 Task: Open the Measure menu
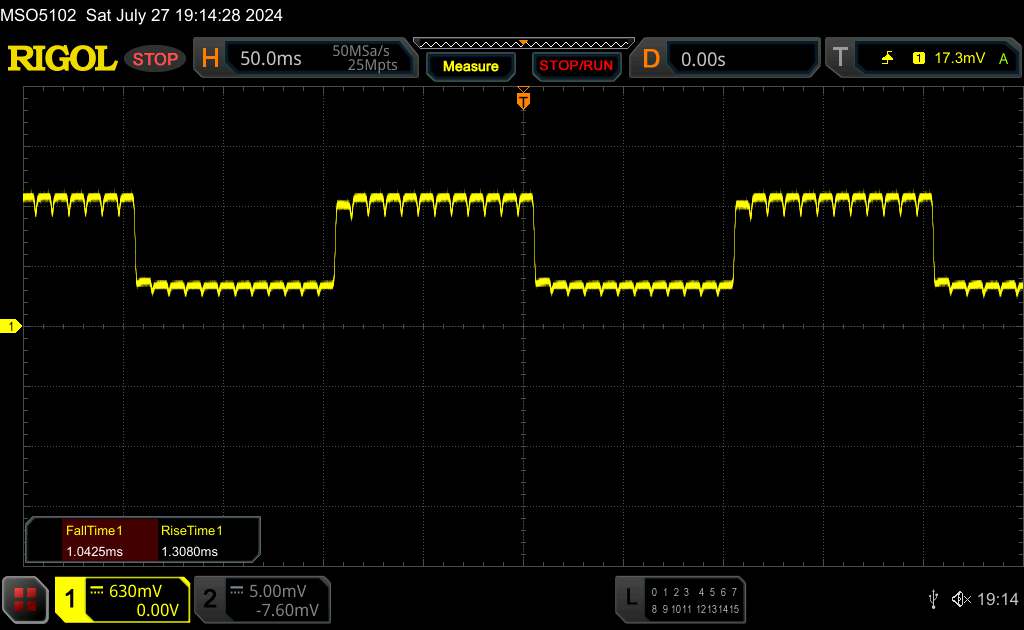[x=471, y=66]
